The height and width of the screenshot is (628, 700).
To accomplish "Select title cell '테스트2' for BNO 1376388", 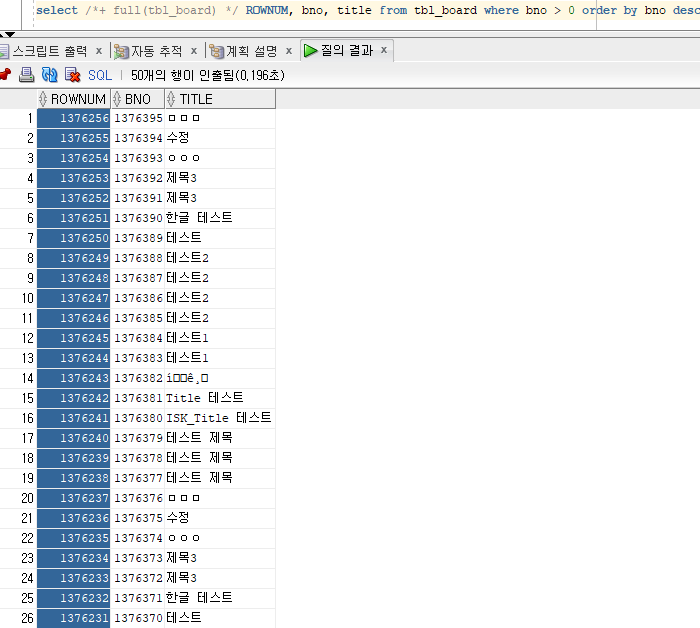I will point(220,258).
